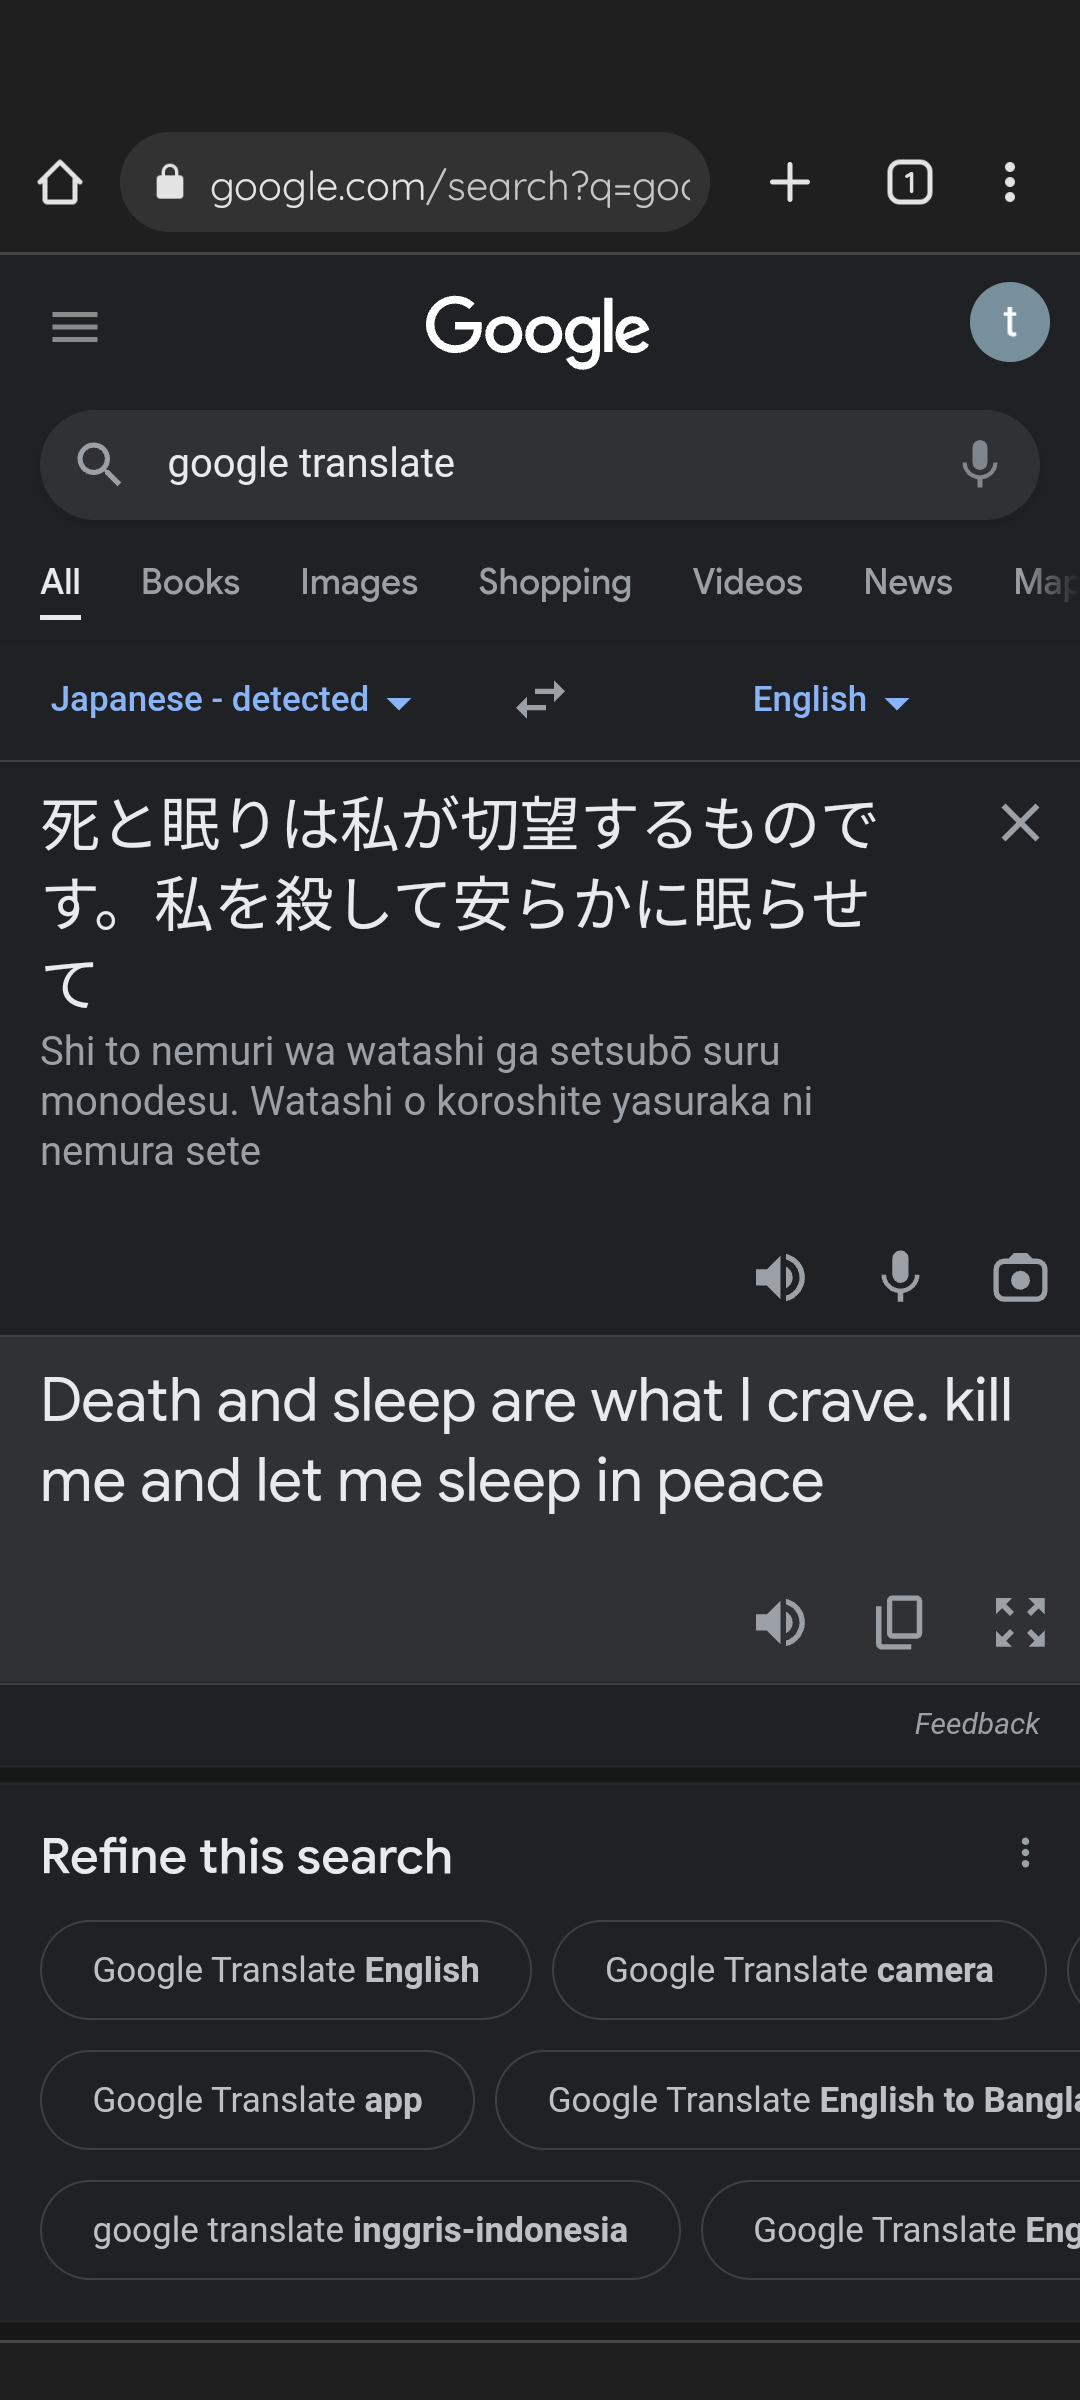Viewport: 1080px width, 2400px height.
Task: Switch to the Videos results tab
Action: tap(747, 582)
